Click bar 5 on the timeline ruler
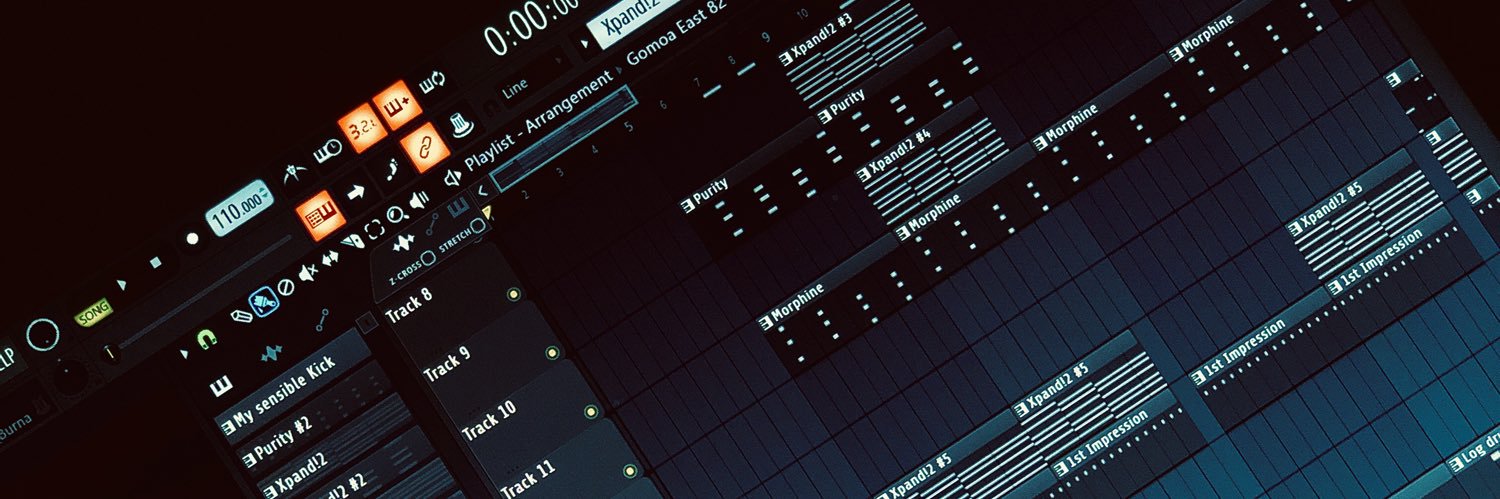Screen dimensions: 1500x499 coord(629,126)
